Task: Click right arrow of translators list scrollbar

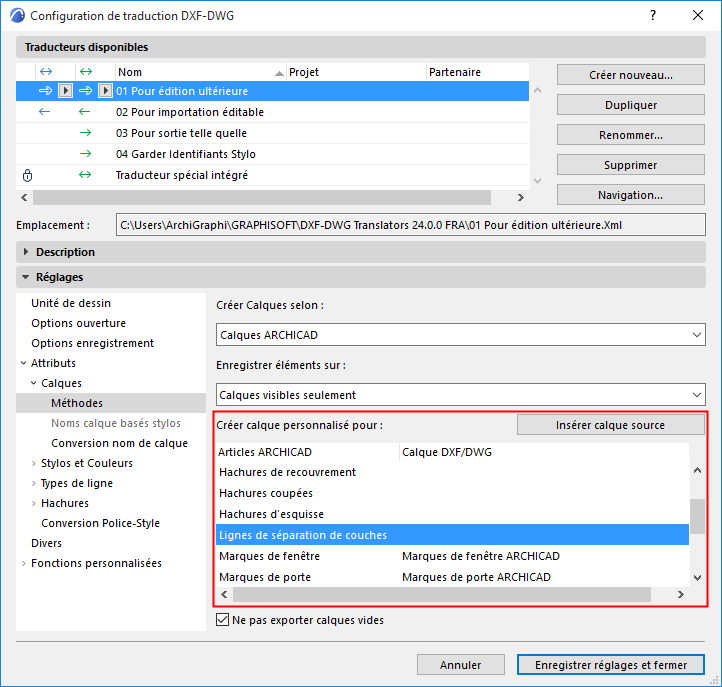Action: click(x=520, y=198)
